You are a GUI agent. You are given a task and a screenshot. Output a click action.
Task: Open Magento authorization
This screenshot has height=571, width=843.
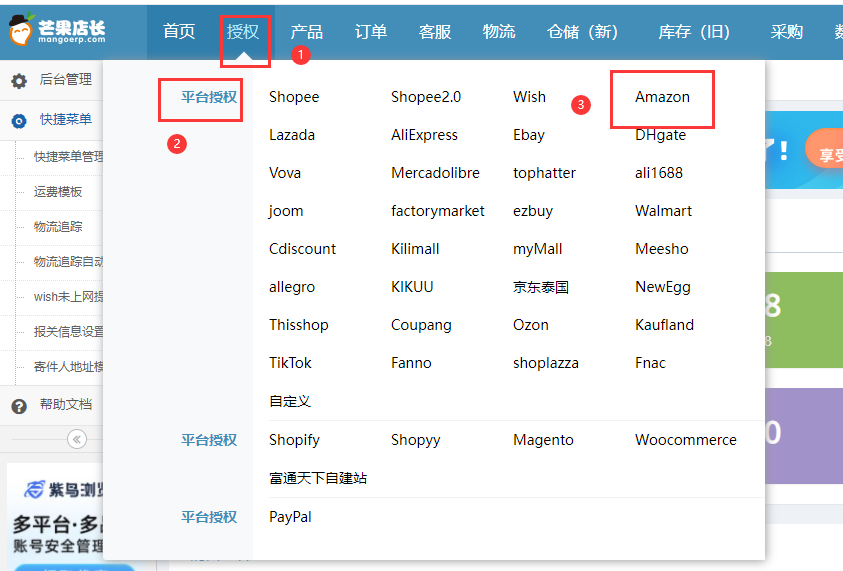point(544,440)
